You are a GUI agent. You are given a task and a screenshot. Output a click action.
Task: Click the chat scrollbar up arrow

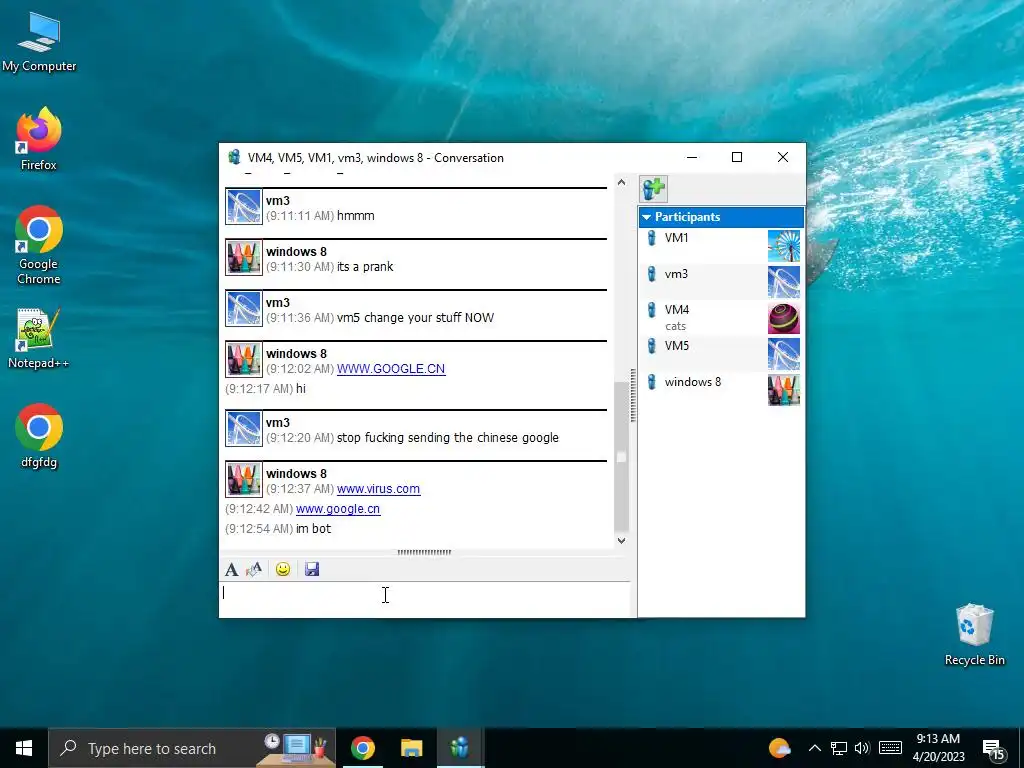pos(621,183)
